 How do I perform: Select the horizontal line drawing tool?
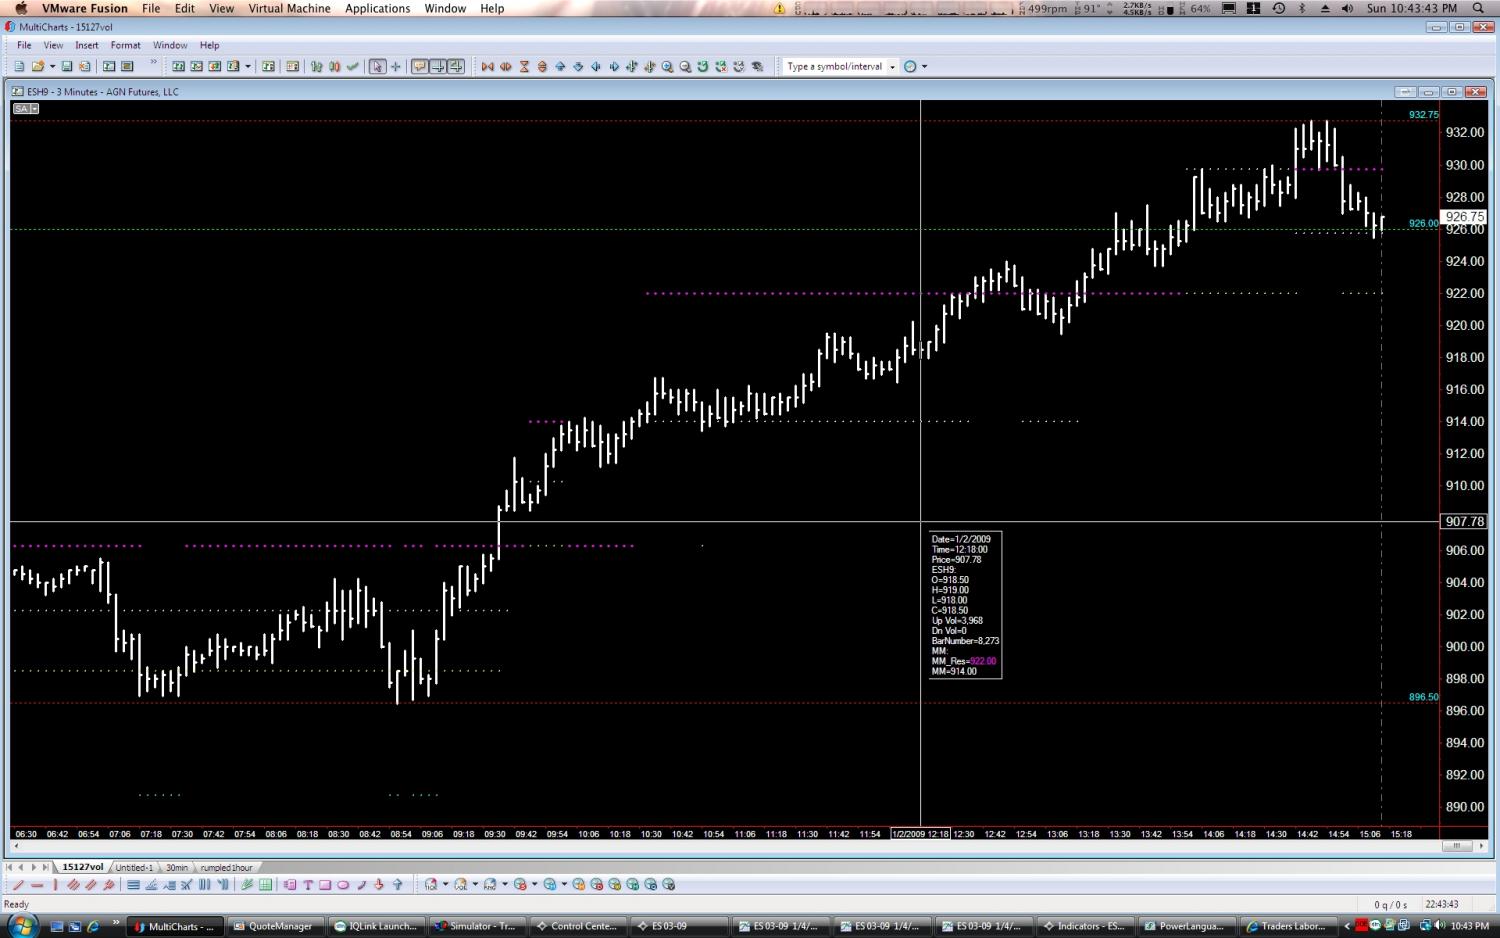coord(37,885)
